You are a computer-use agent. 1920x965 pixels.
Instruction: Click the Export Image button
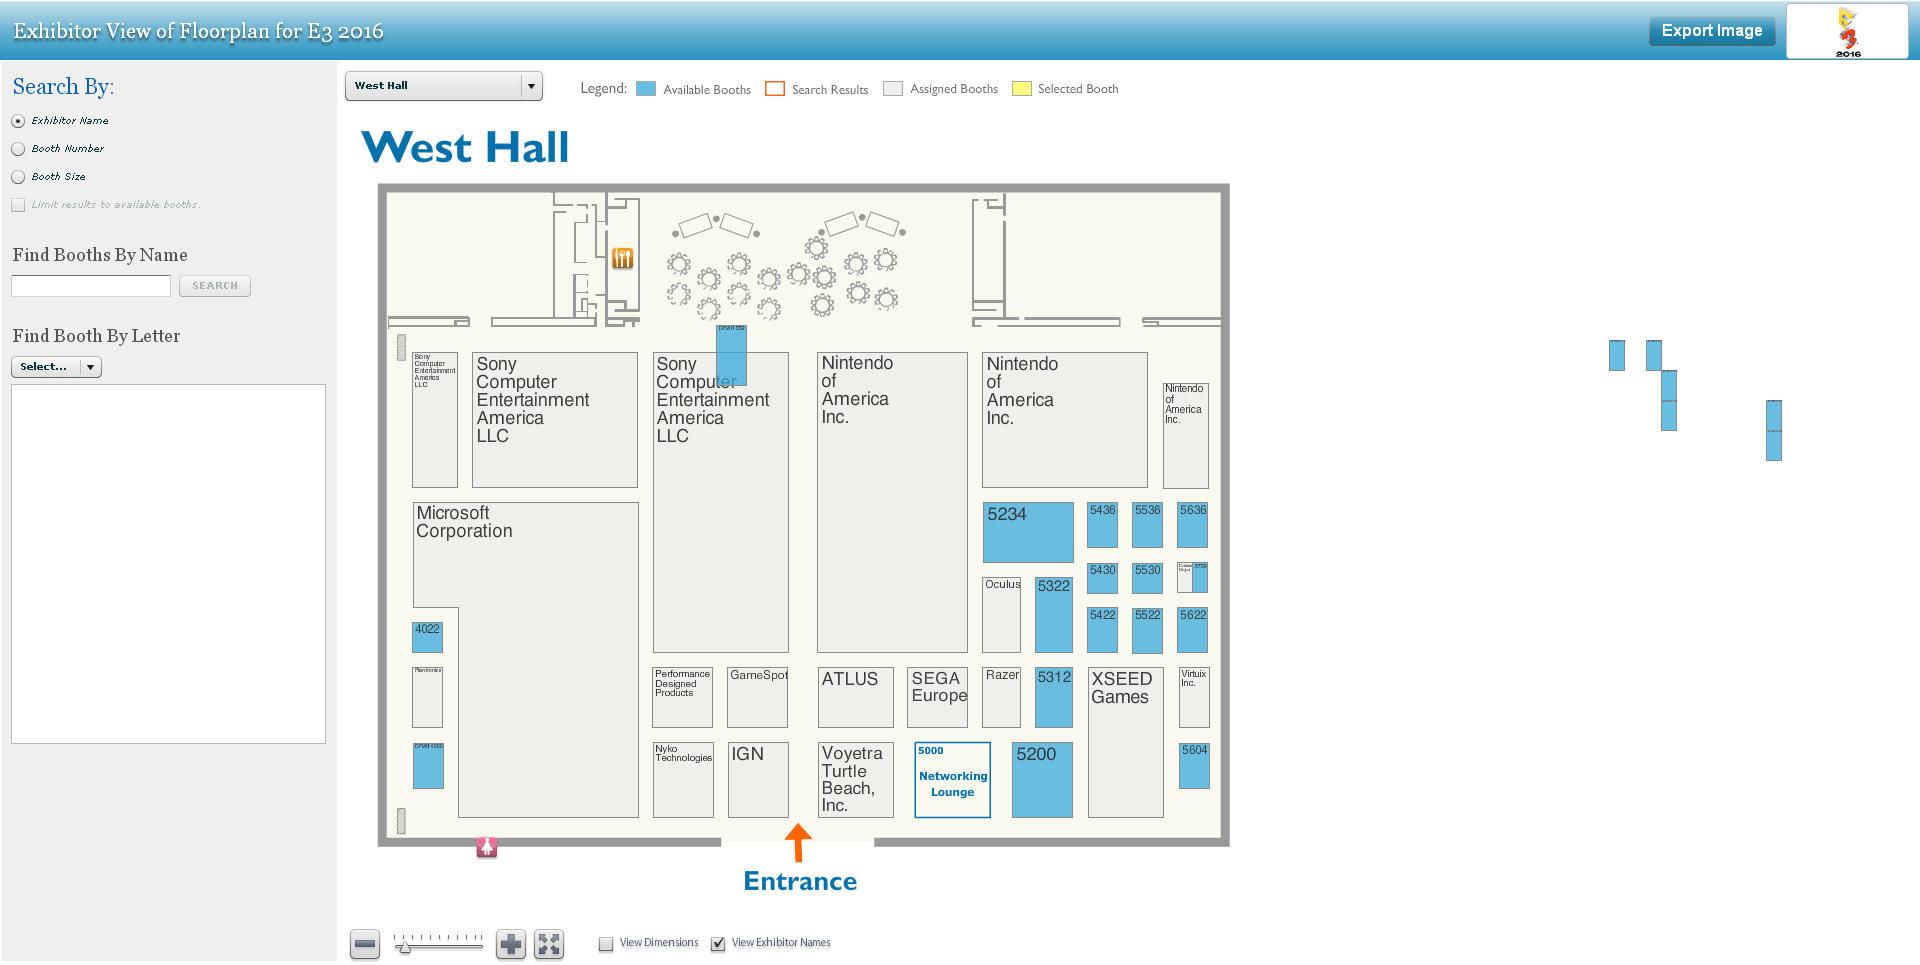click(1711, 31)
